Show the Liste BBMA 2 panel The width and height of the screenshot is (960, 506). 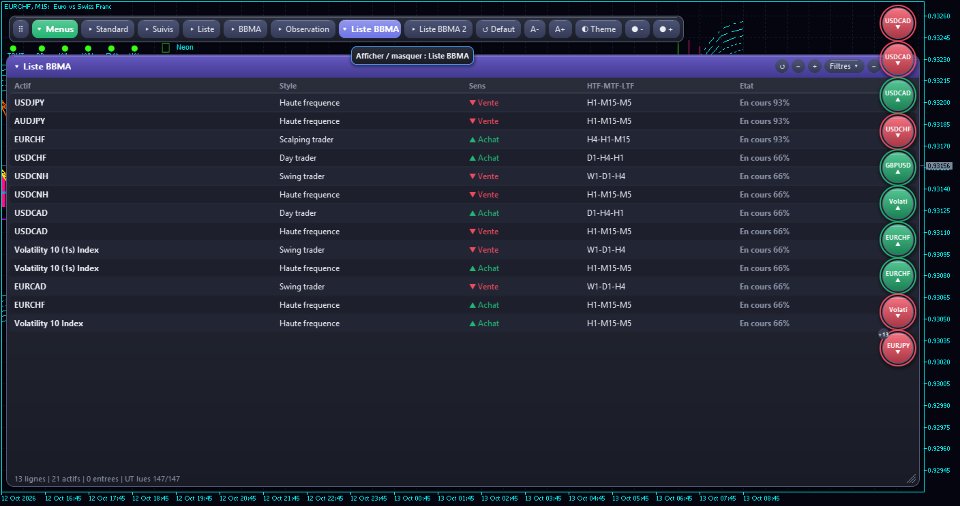point(438,29)
